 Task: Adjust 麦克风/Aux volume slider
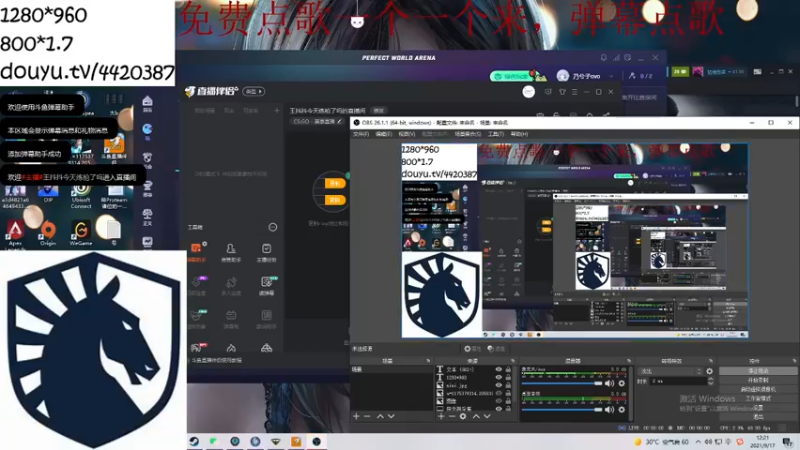click(x=562, y=383)
